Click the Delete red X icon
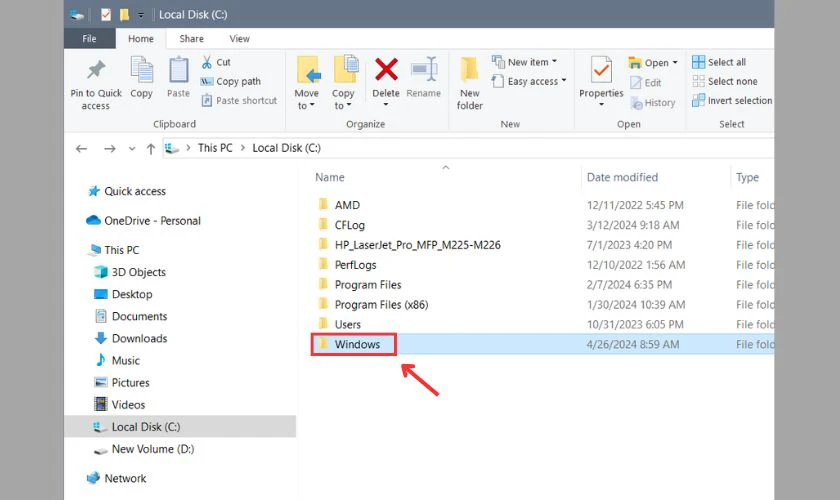The width and height of the screenshot is (840, 500). pos(386,69)
